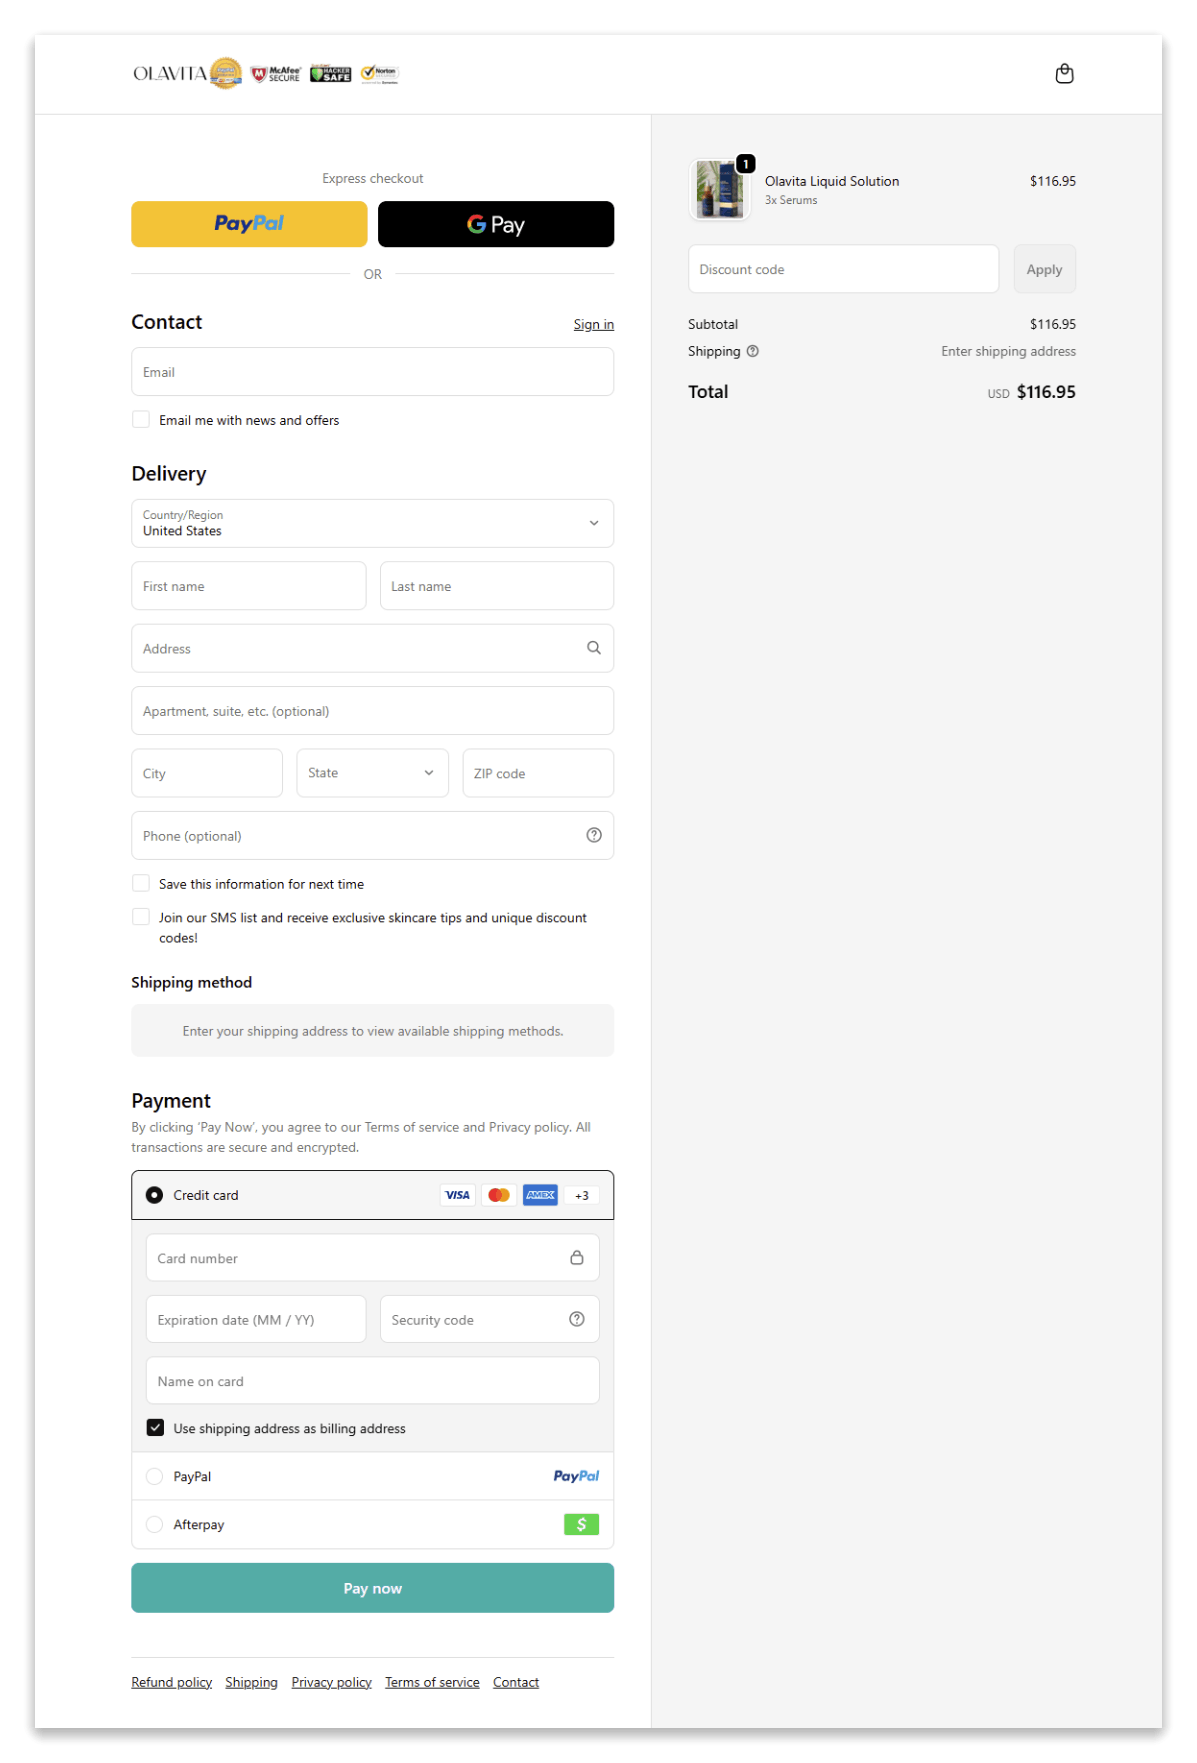Click the Shipping question mark icon

coord(753,351)
